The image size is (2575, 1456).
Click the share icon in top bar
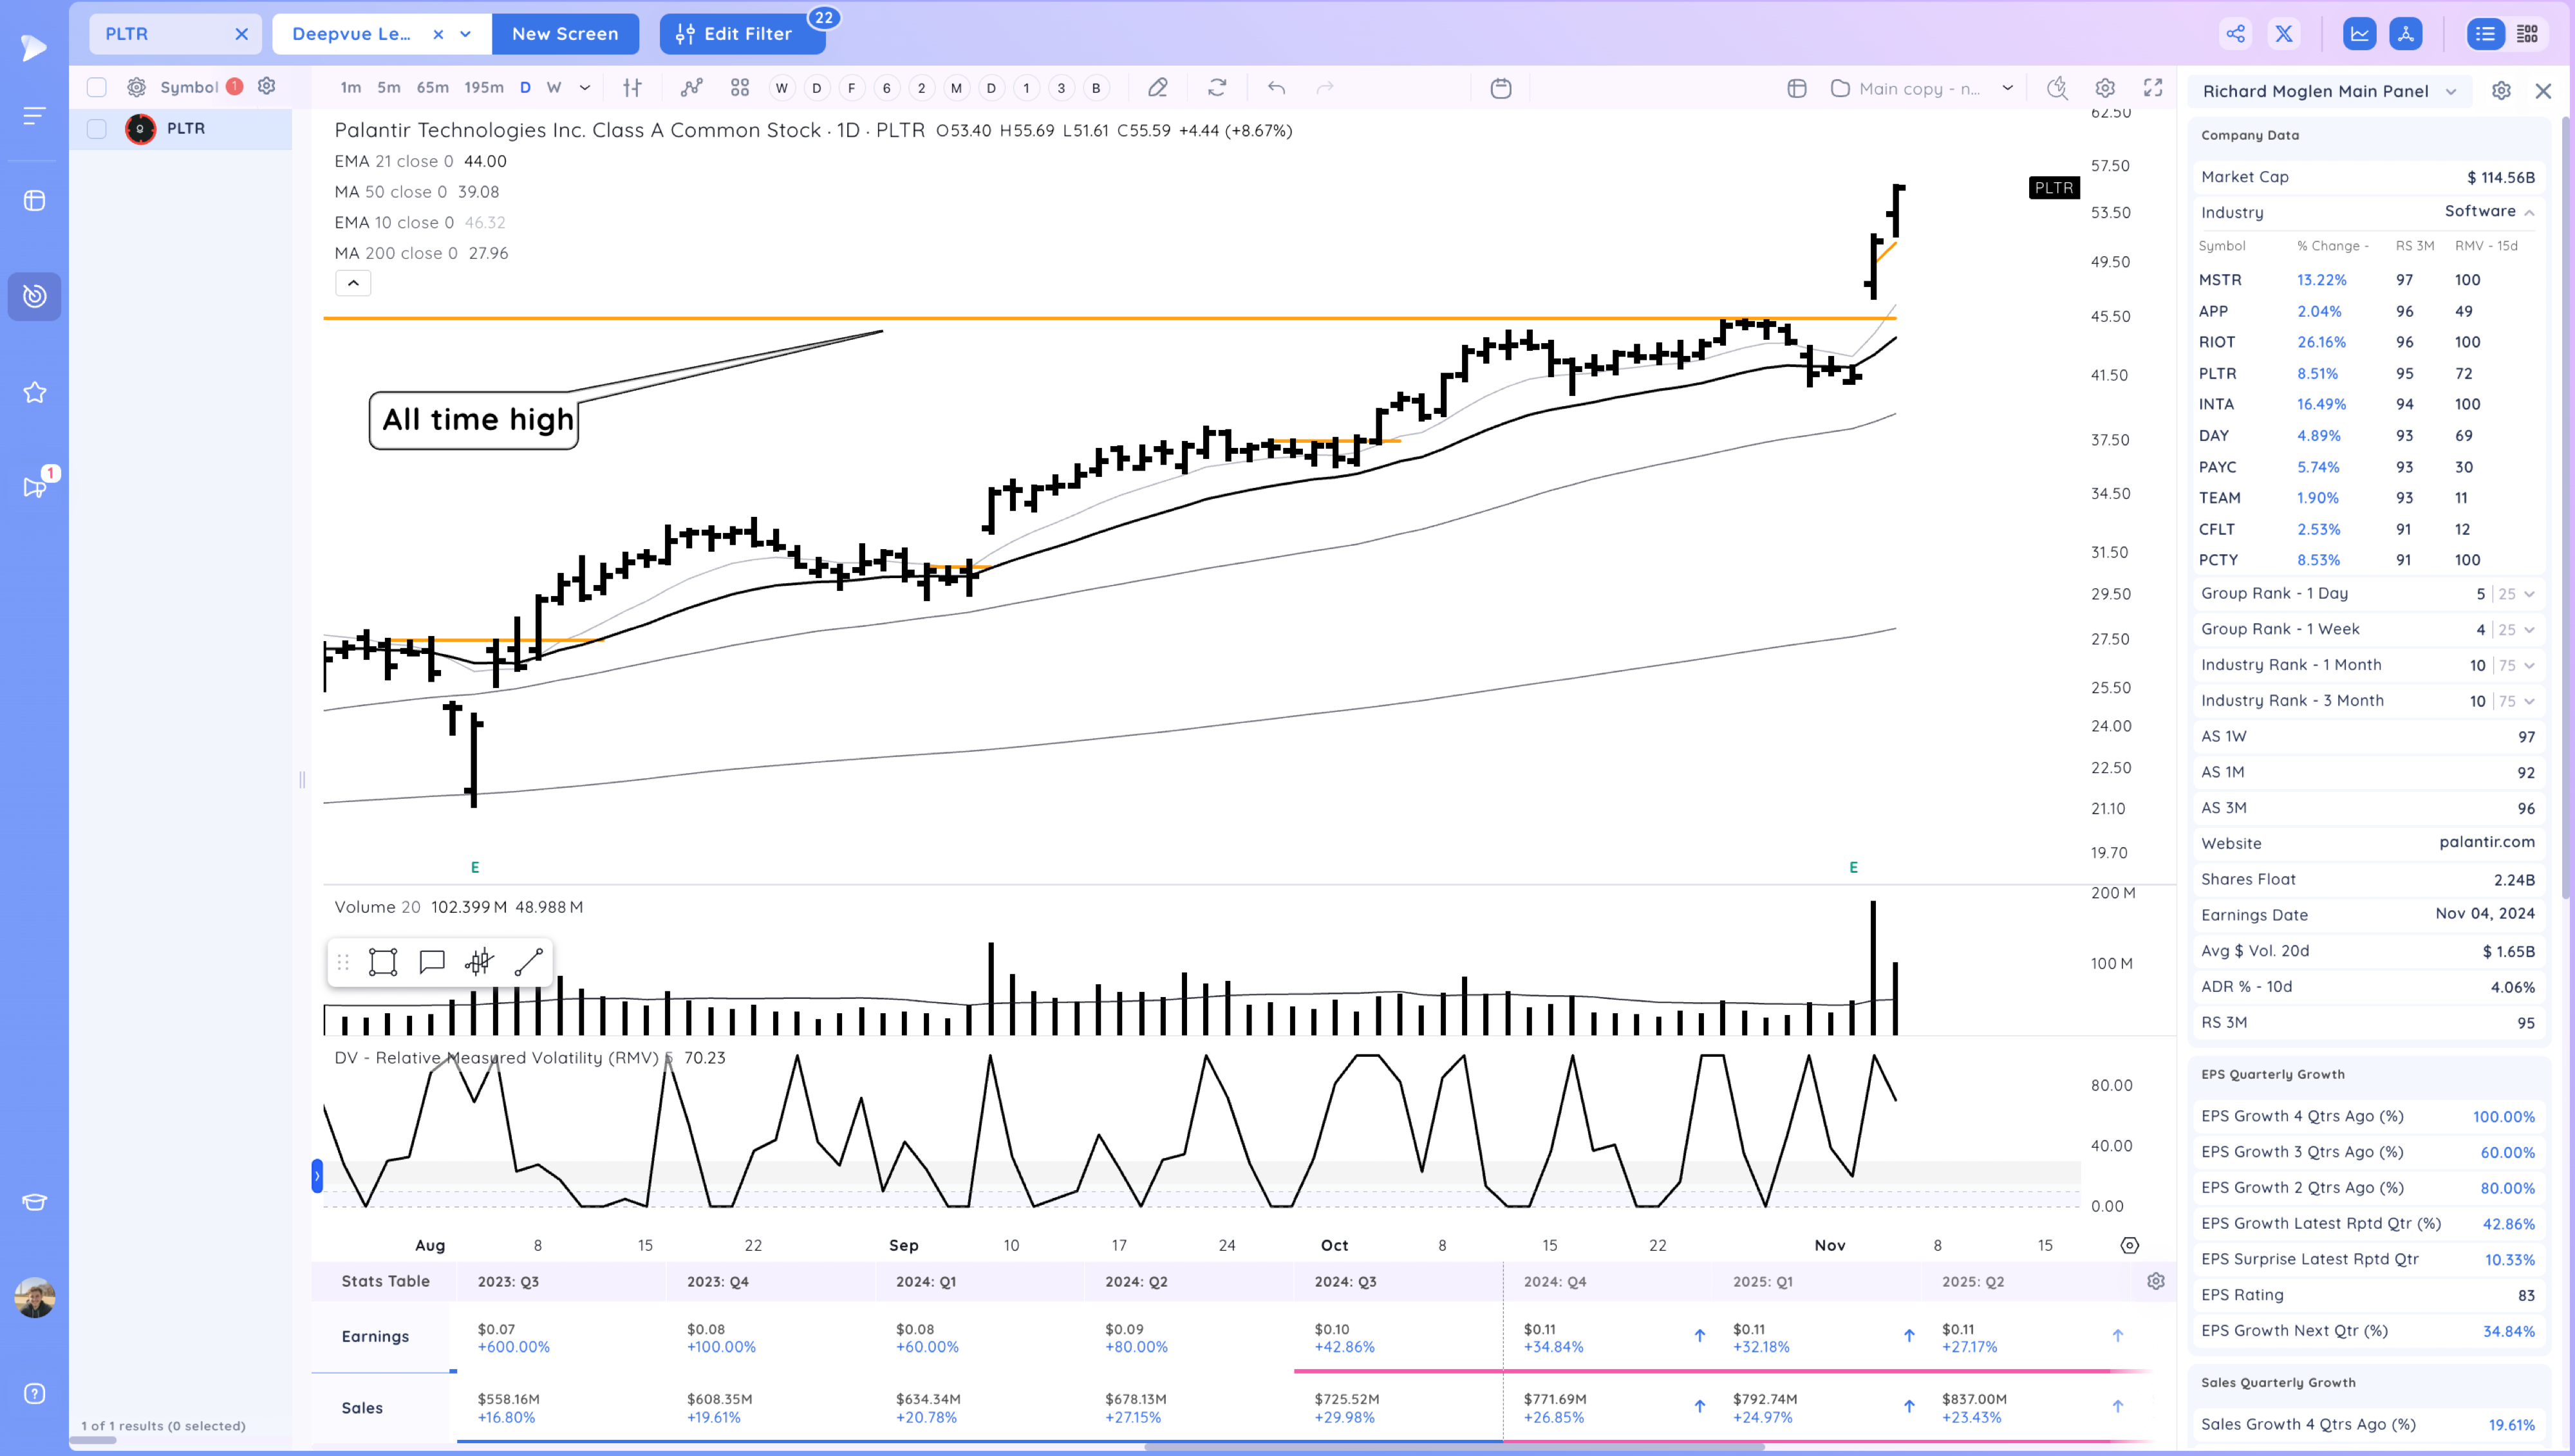click(x=2235, y=34)
